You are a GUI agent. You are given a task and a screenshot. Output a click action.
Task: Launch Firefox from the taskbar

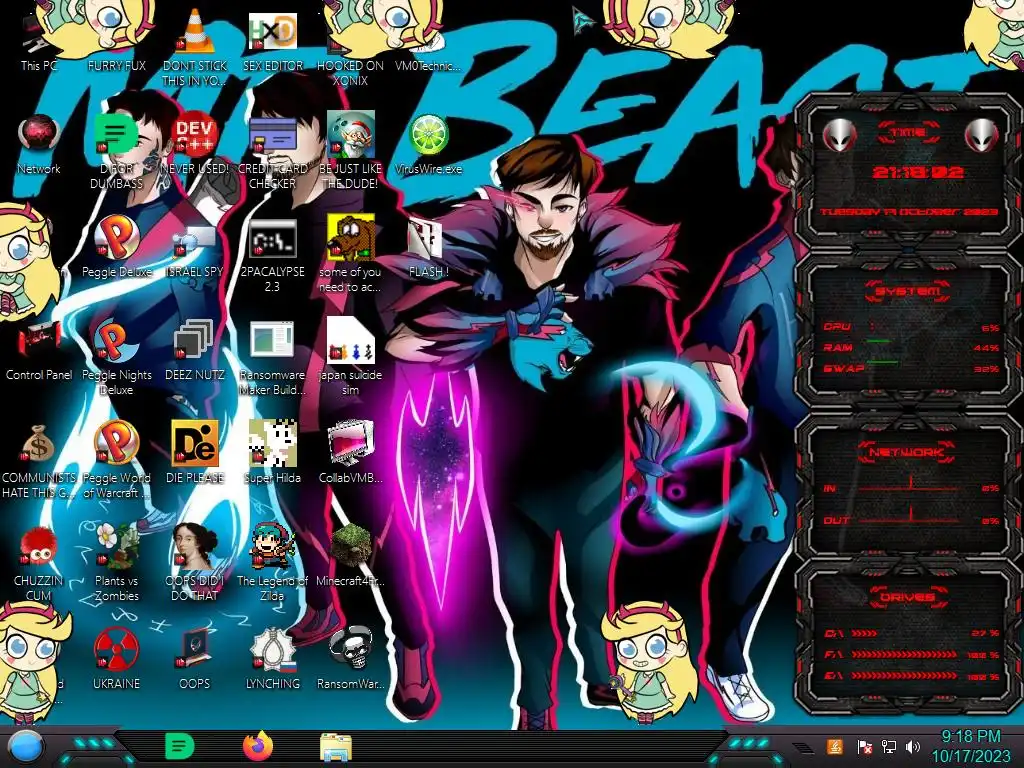click(x=258, y=746)
